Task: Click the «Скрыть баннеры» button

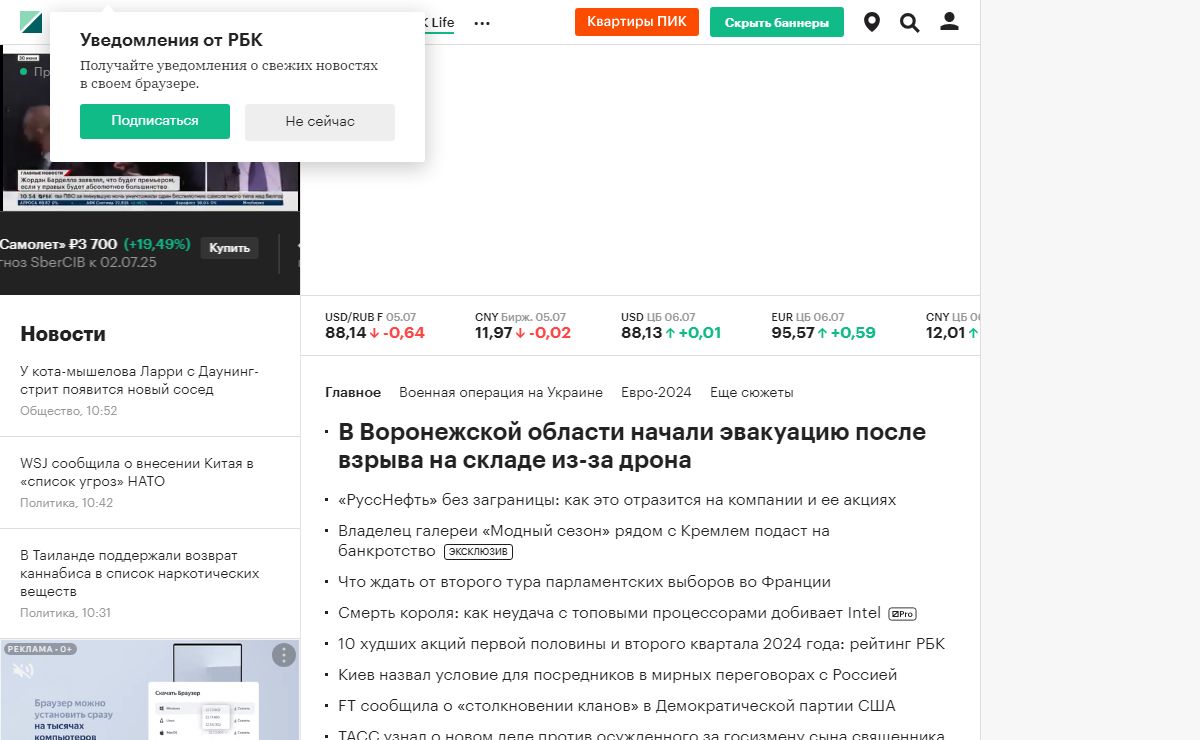Action: click(x=777, y=22)
